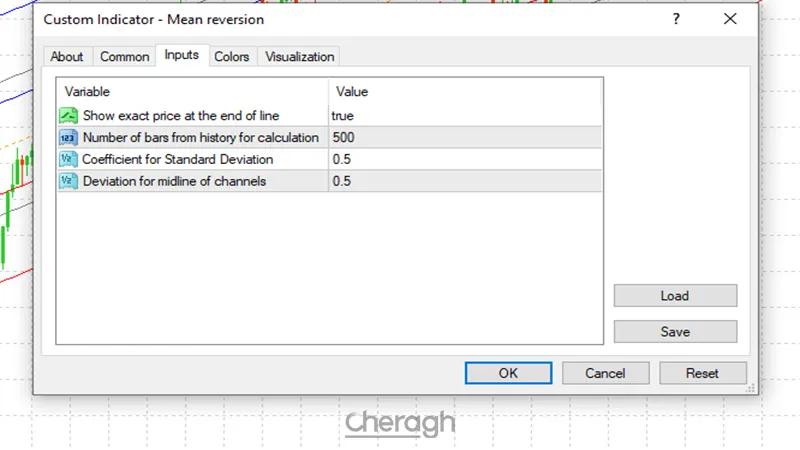Image resolution: width=800 pixels, height=450 pixels.
Task: Select the Inputs tab
Action: [x=182, y=56]
